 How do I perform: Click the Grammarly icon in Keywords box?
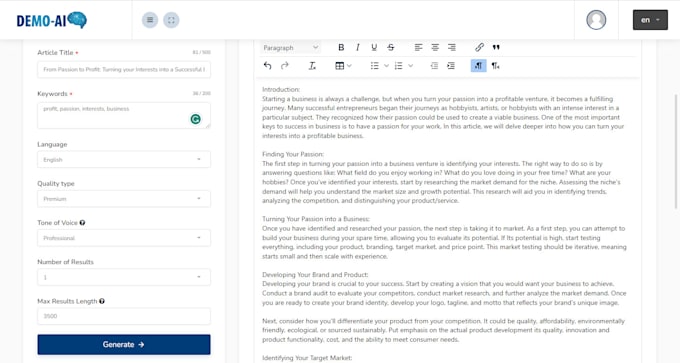tap(196, 119)
